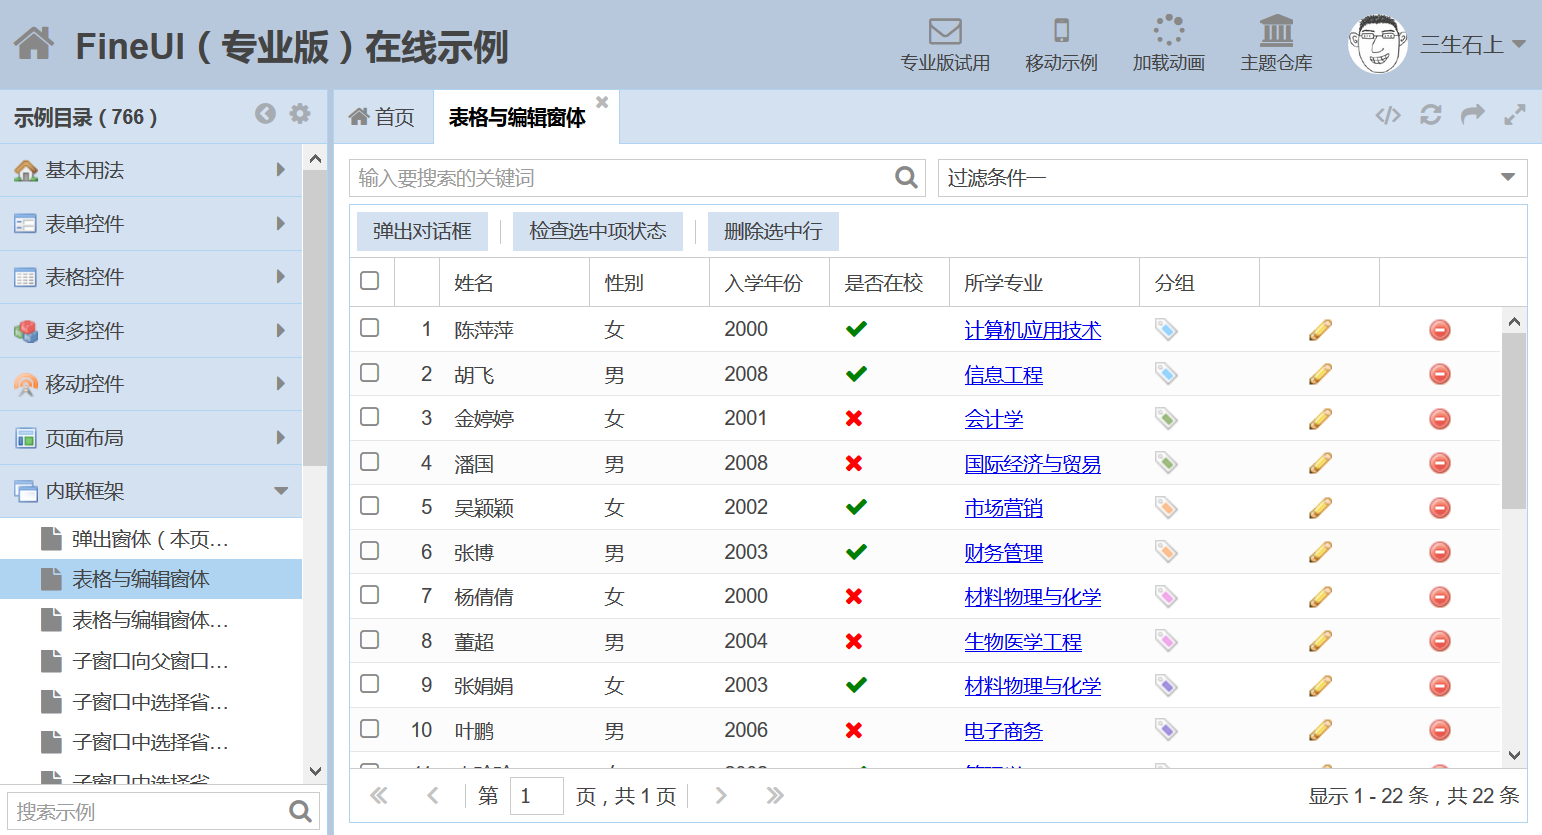Screen dimensions: 1542x835
Task: Toggle the select-all checkbox in table header
Action: [370, 281]
